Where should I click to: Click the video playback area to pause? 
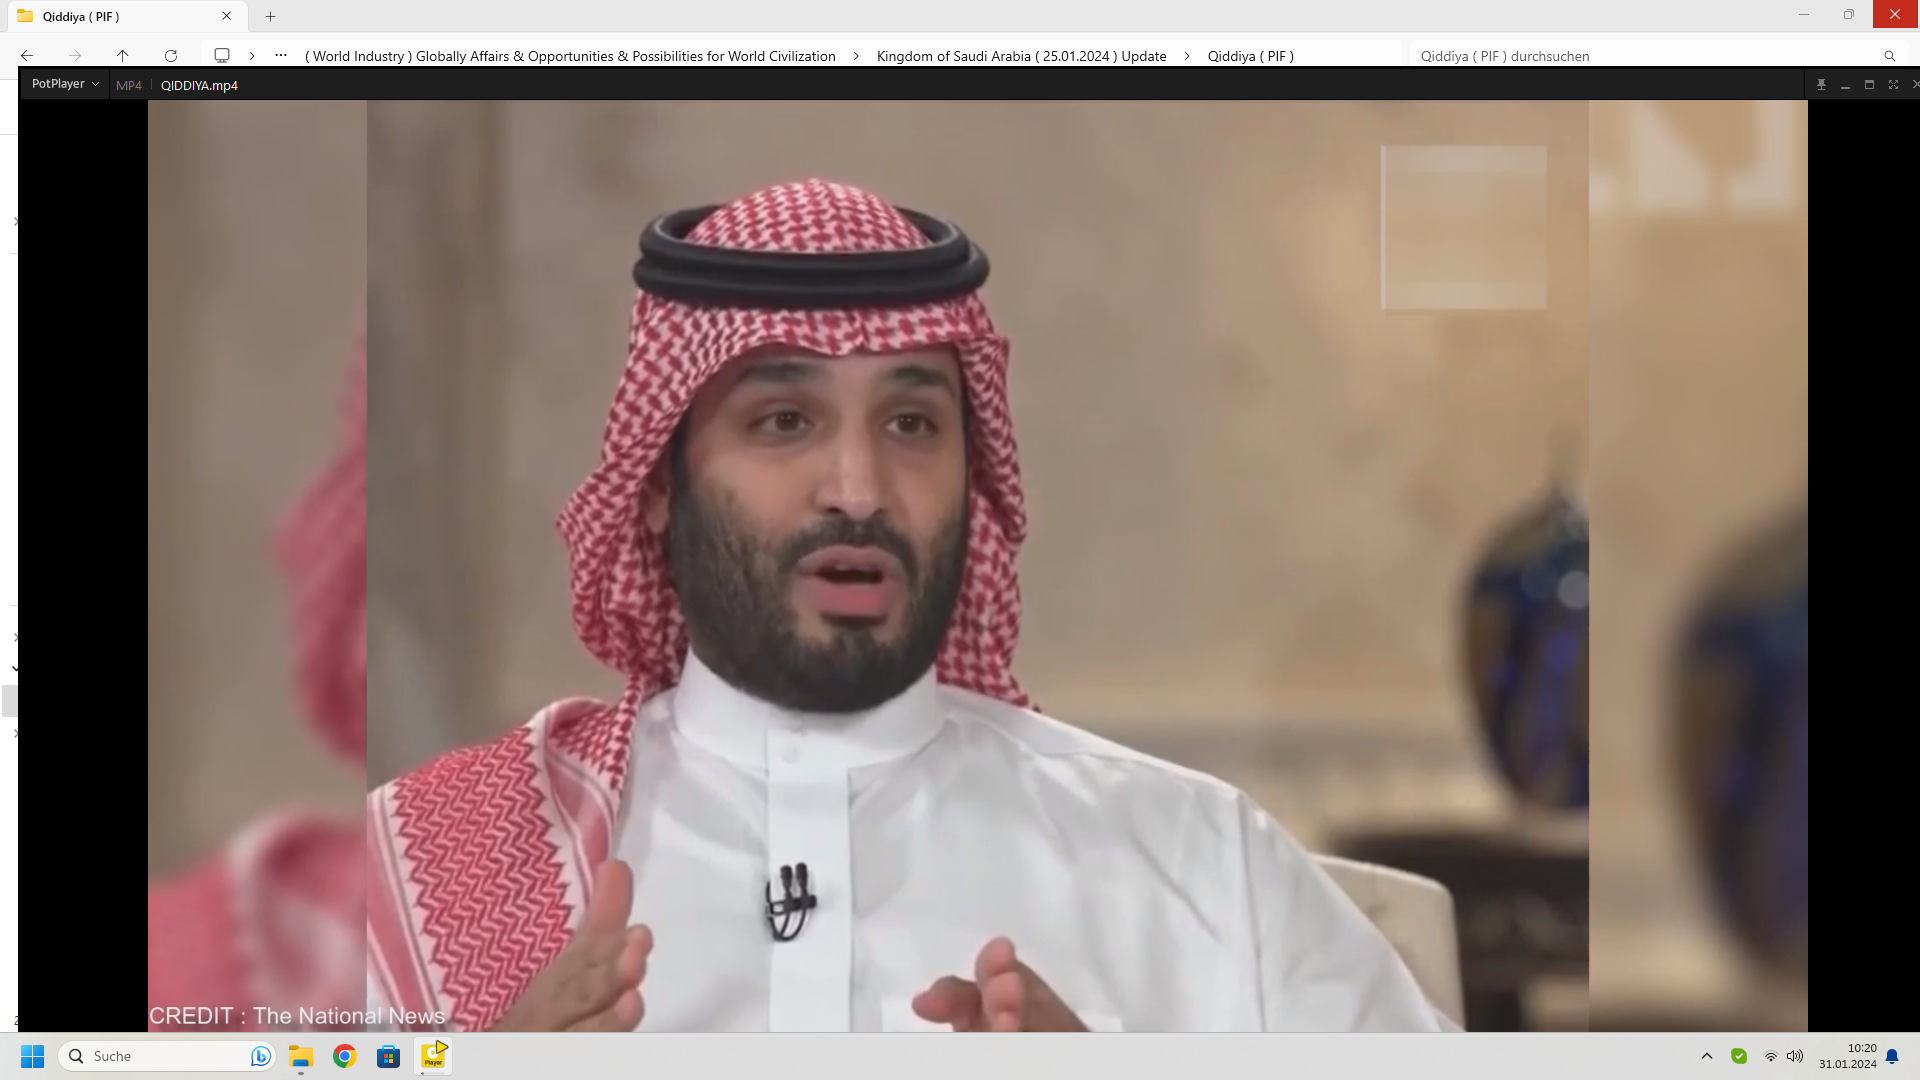(x=977, y=565)
